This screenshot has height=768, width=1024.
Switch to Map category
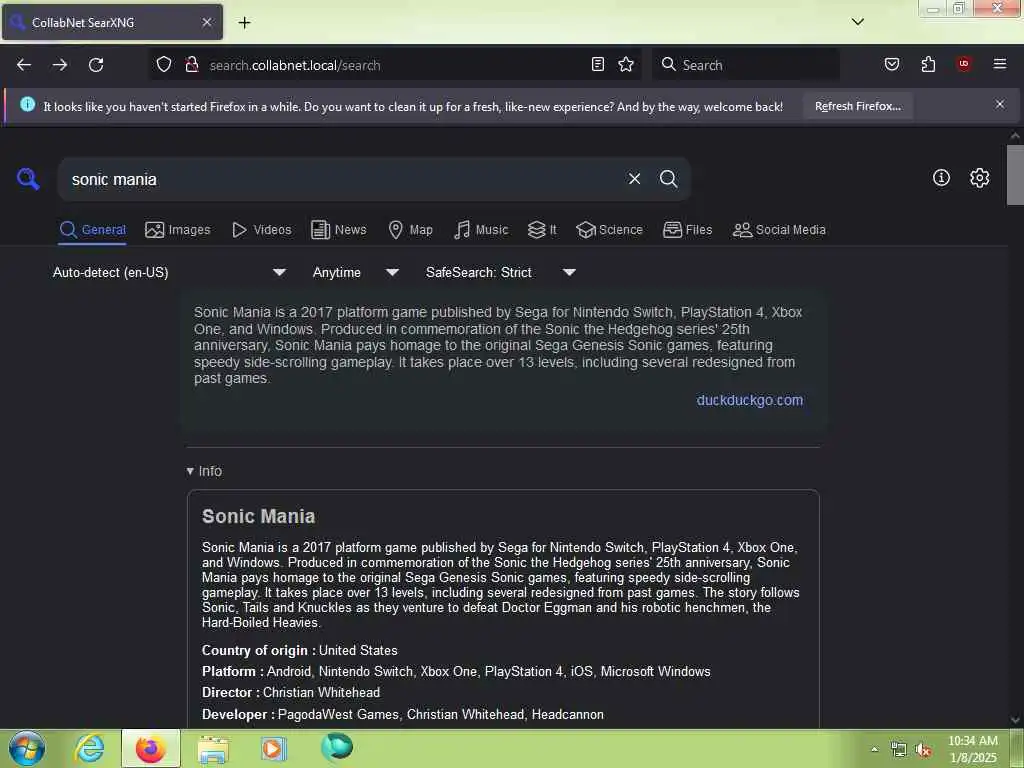tap(410, 230)
